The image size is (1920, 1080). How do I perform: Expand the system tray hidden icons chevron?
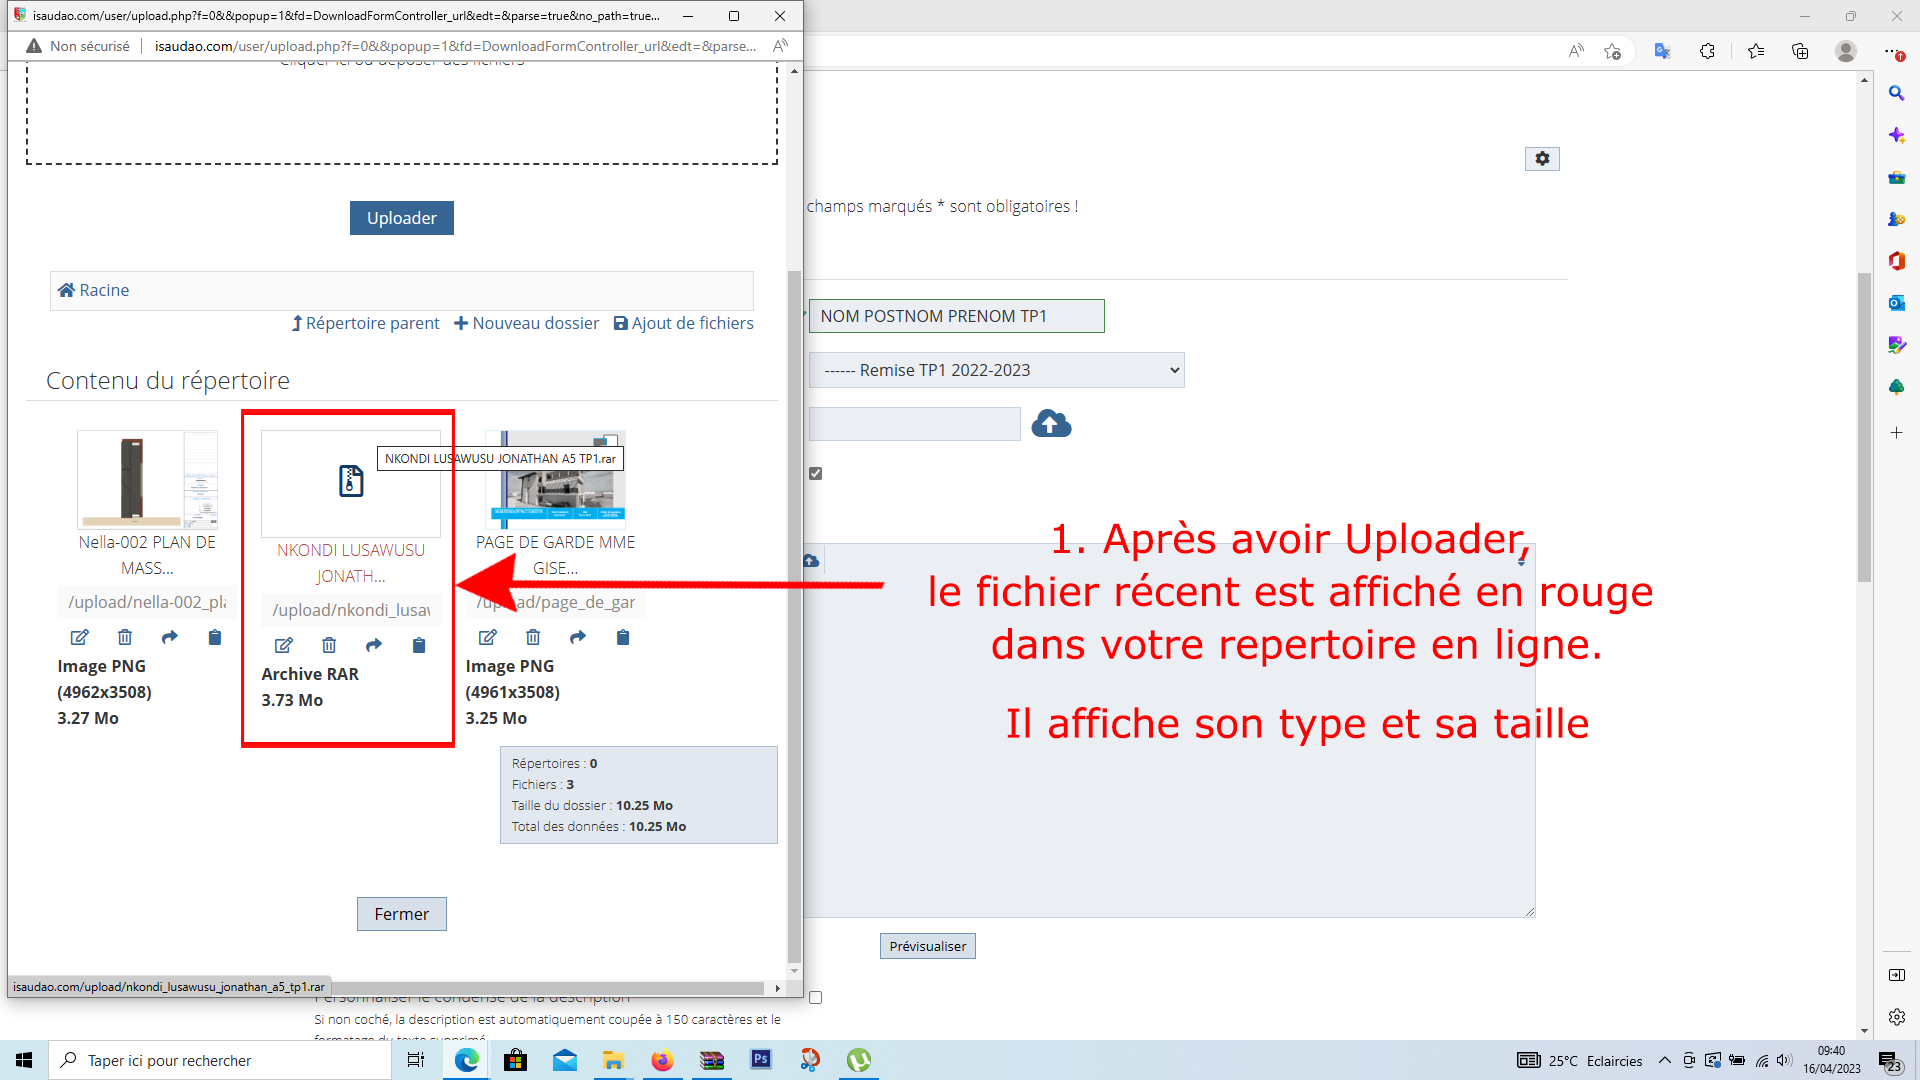(1665, 1060)
